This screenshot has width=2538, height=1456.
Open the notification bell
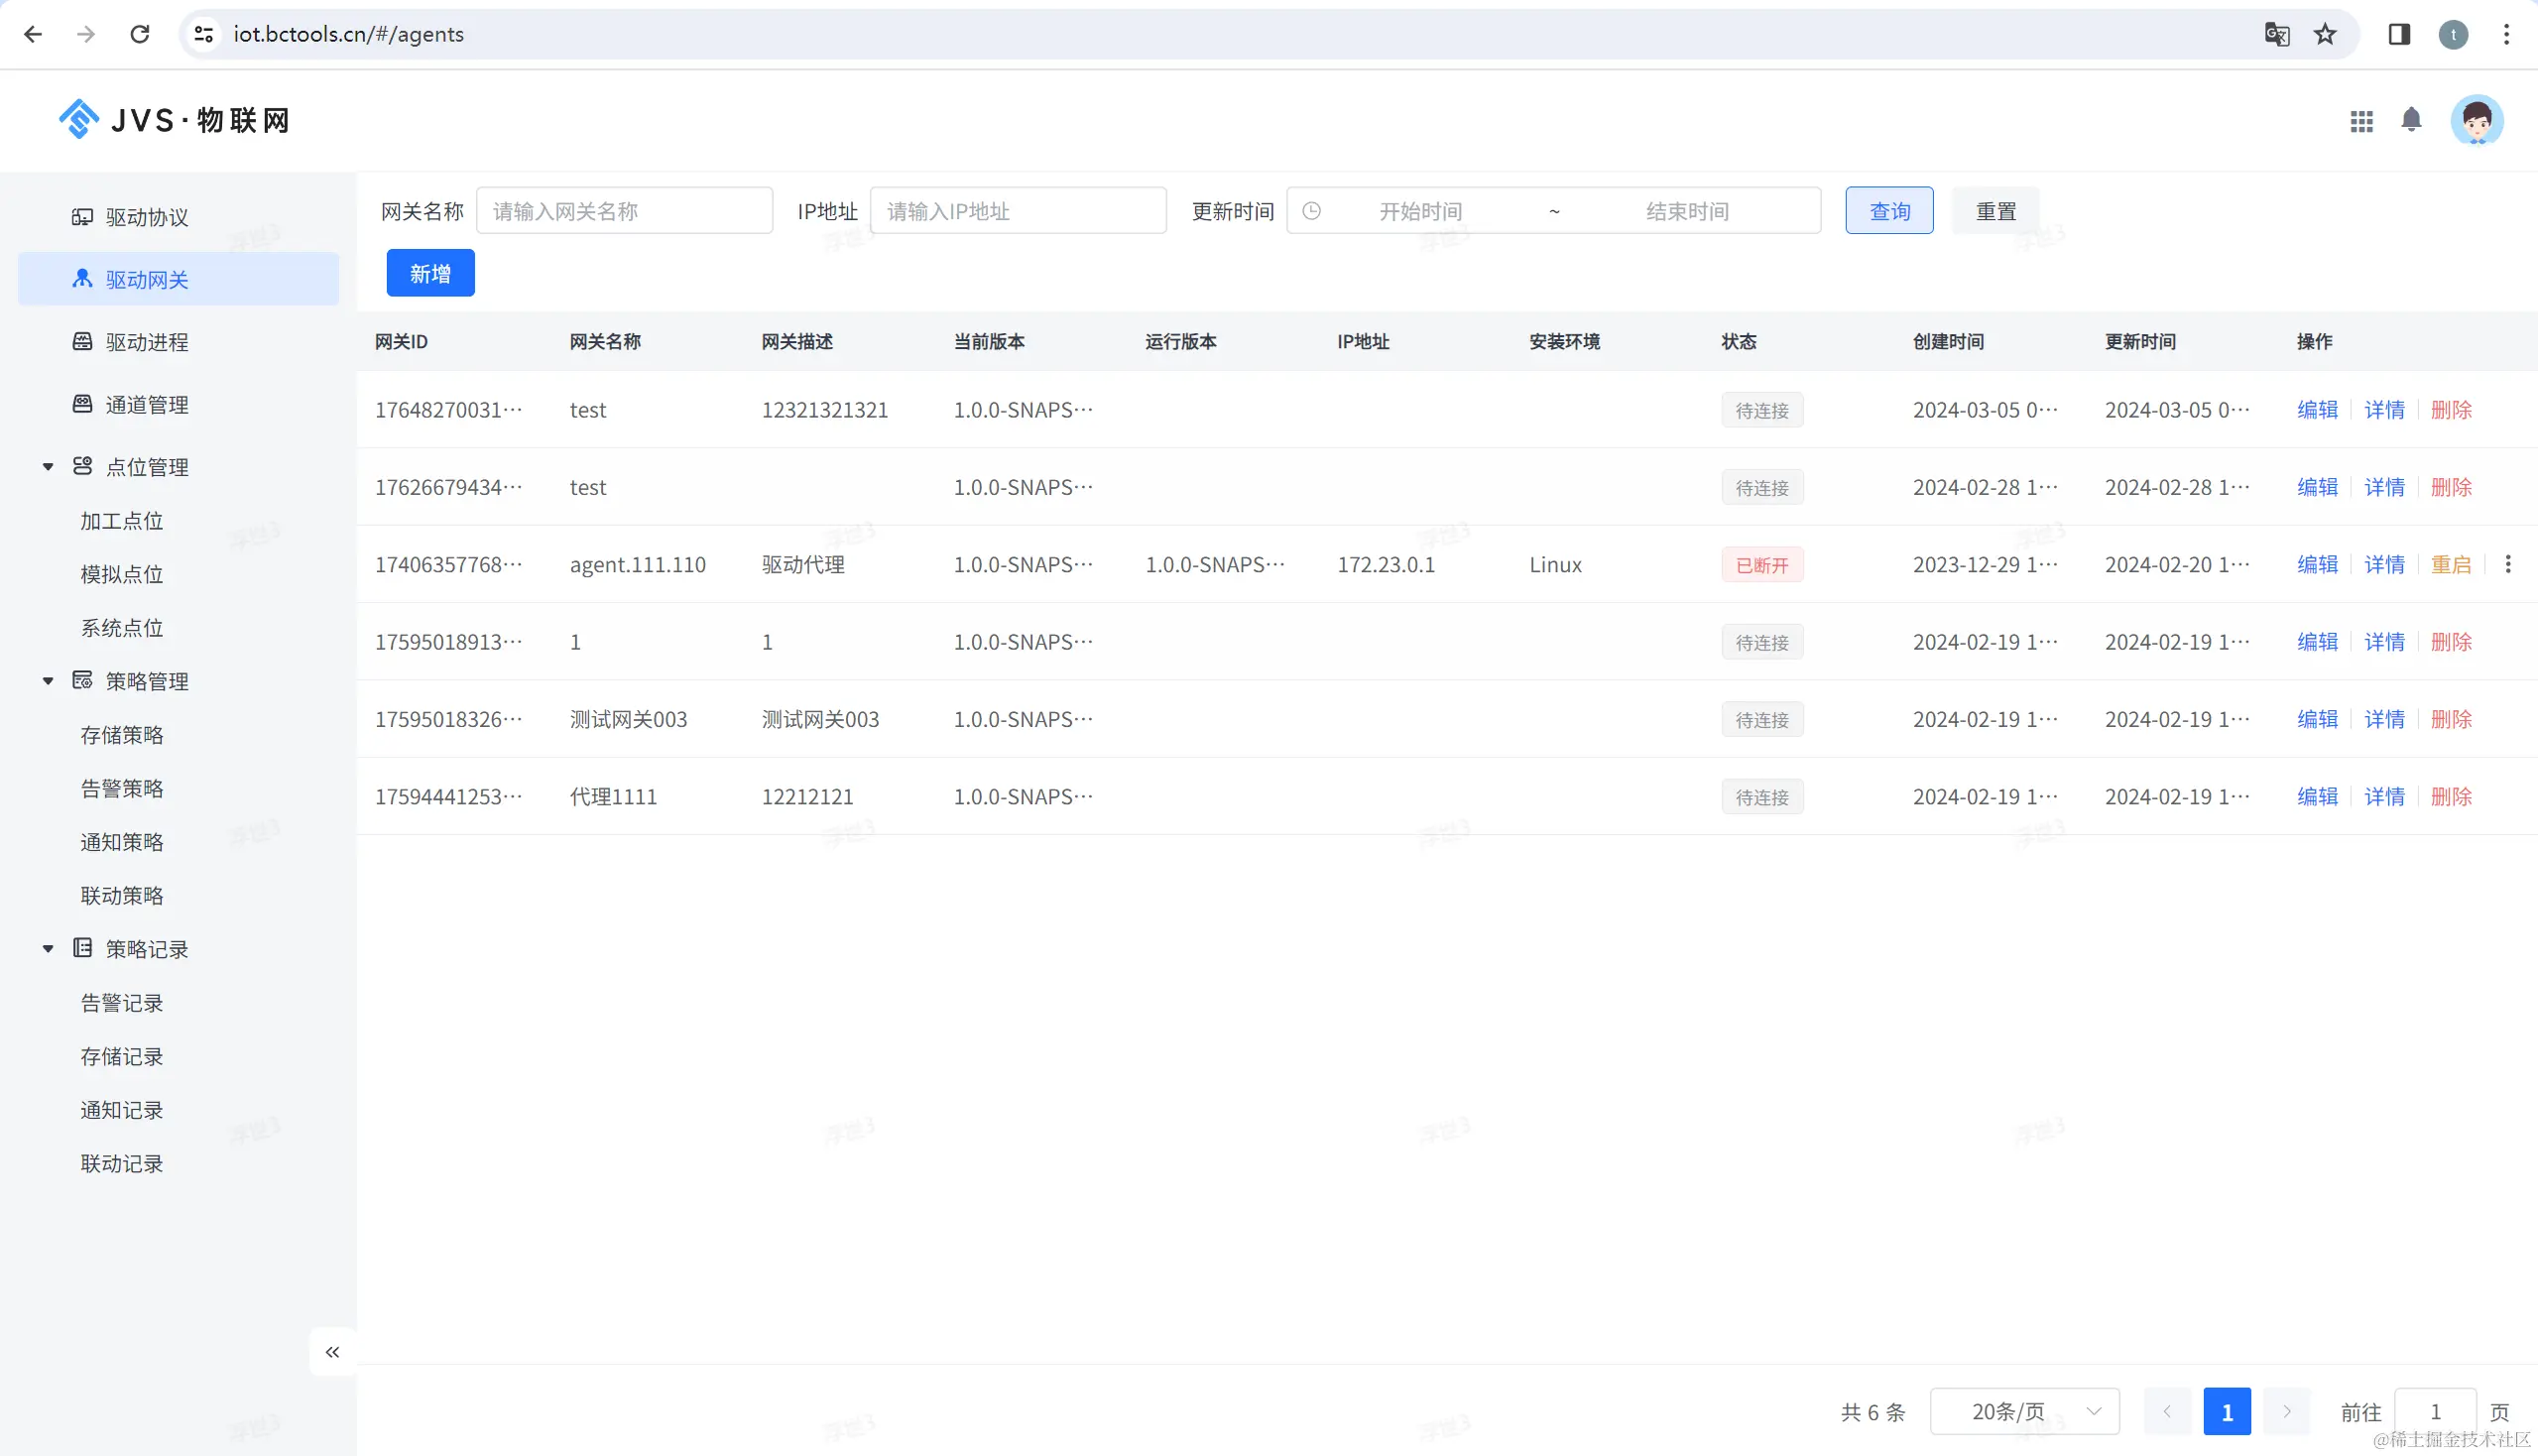click(2411, 120)
